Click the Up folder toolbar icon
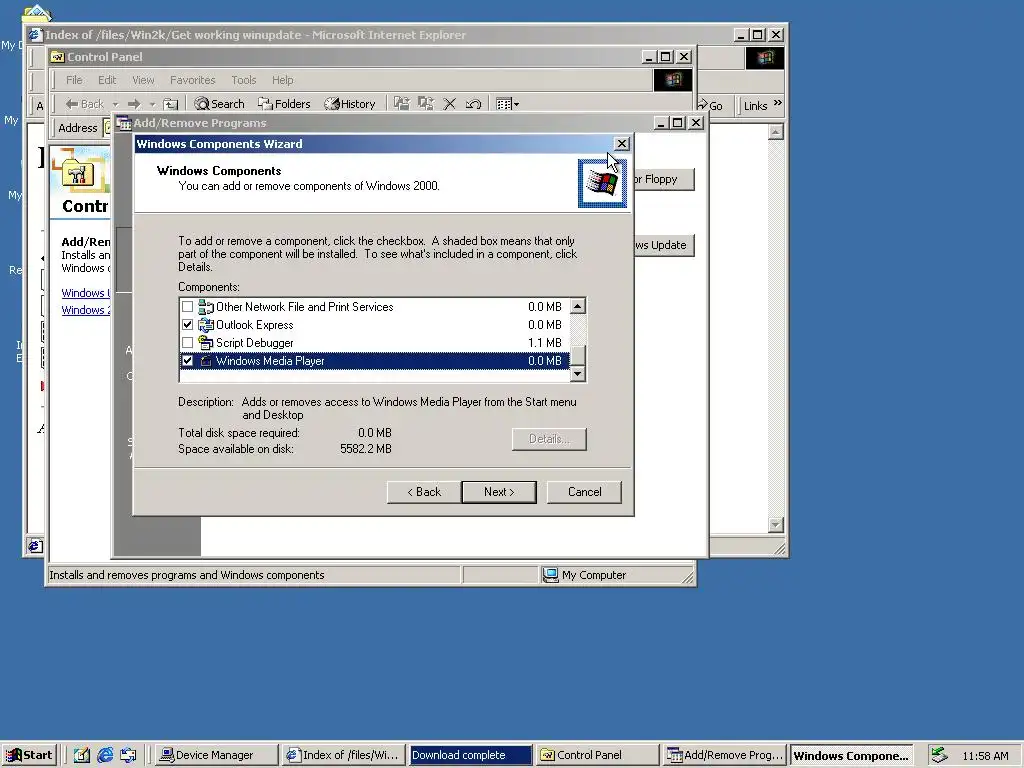 pyautogui.click(x=170, y=104)
